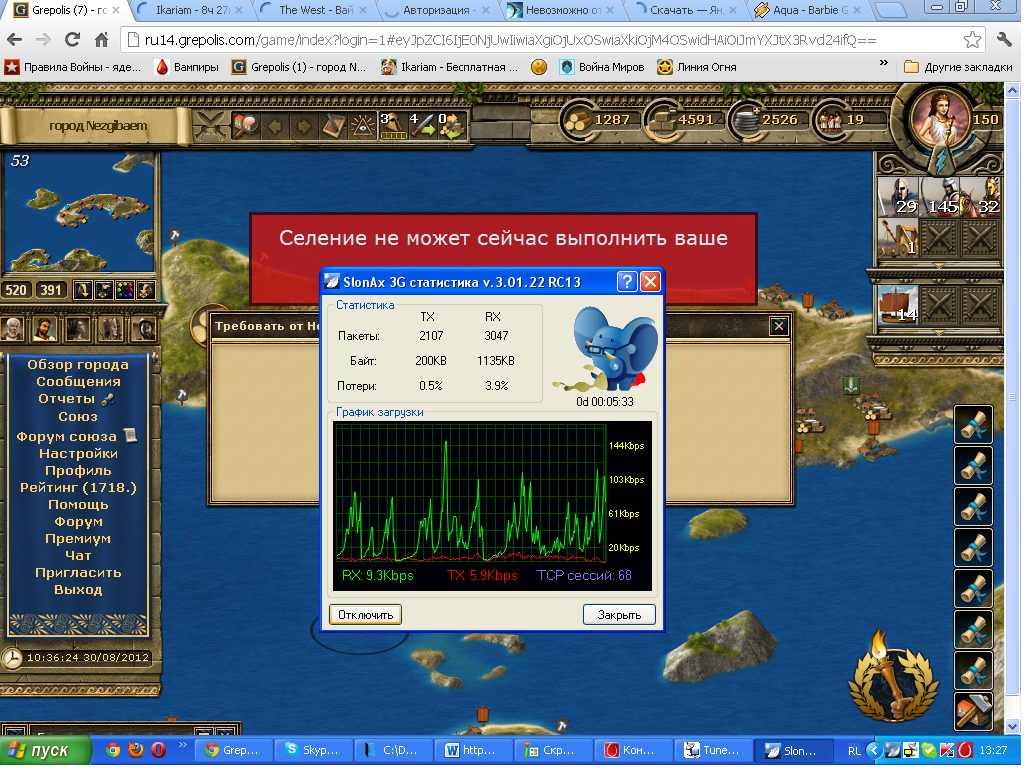Image resolution: width=1024 pixels, height=768 pixels.
Task: Open troop movements sword icon showing 4
Action: point(422,125)
